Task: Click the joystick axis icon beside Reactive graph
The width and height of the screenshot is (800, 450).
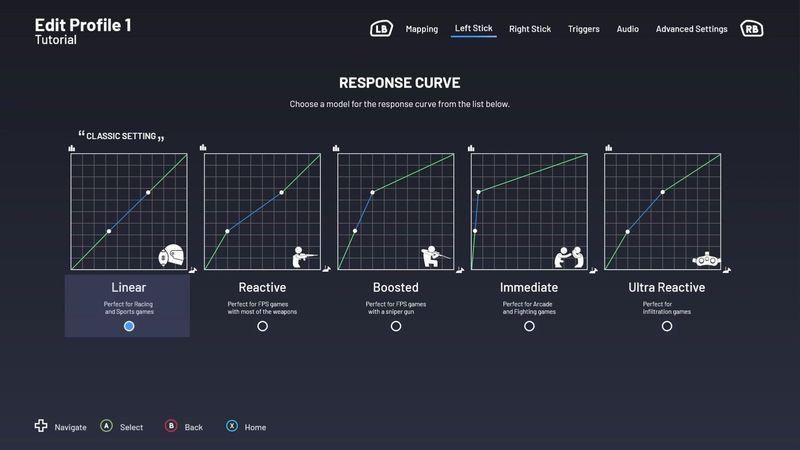Action: [x=327, y=269]
